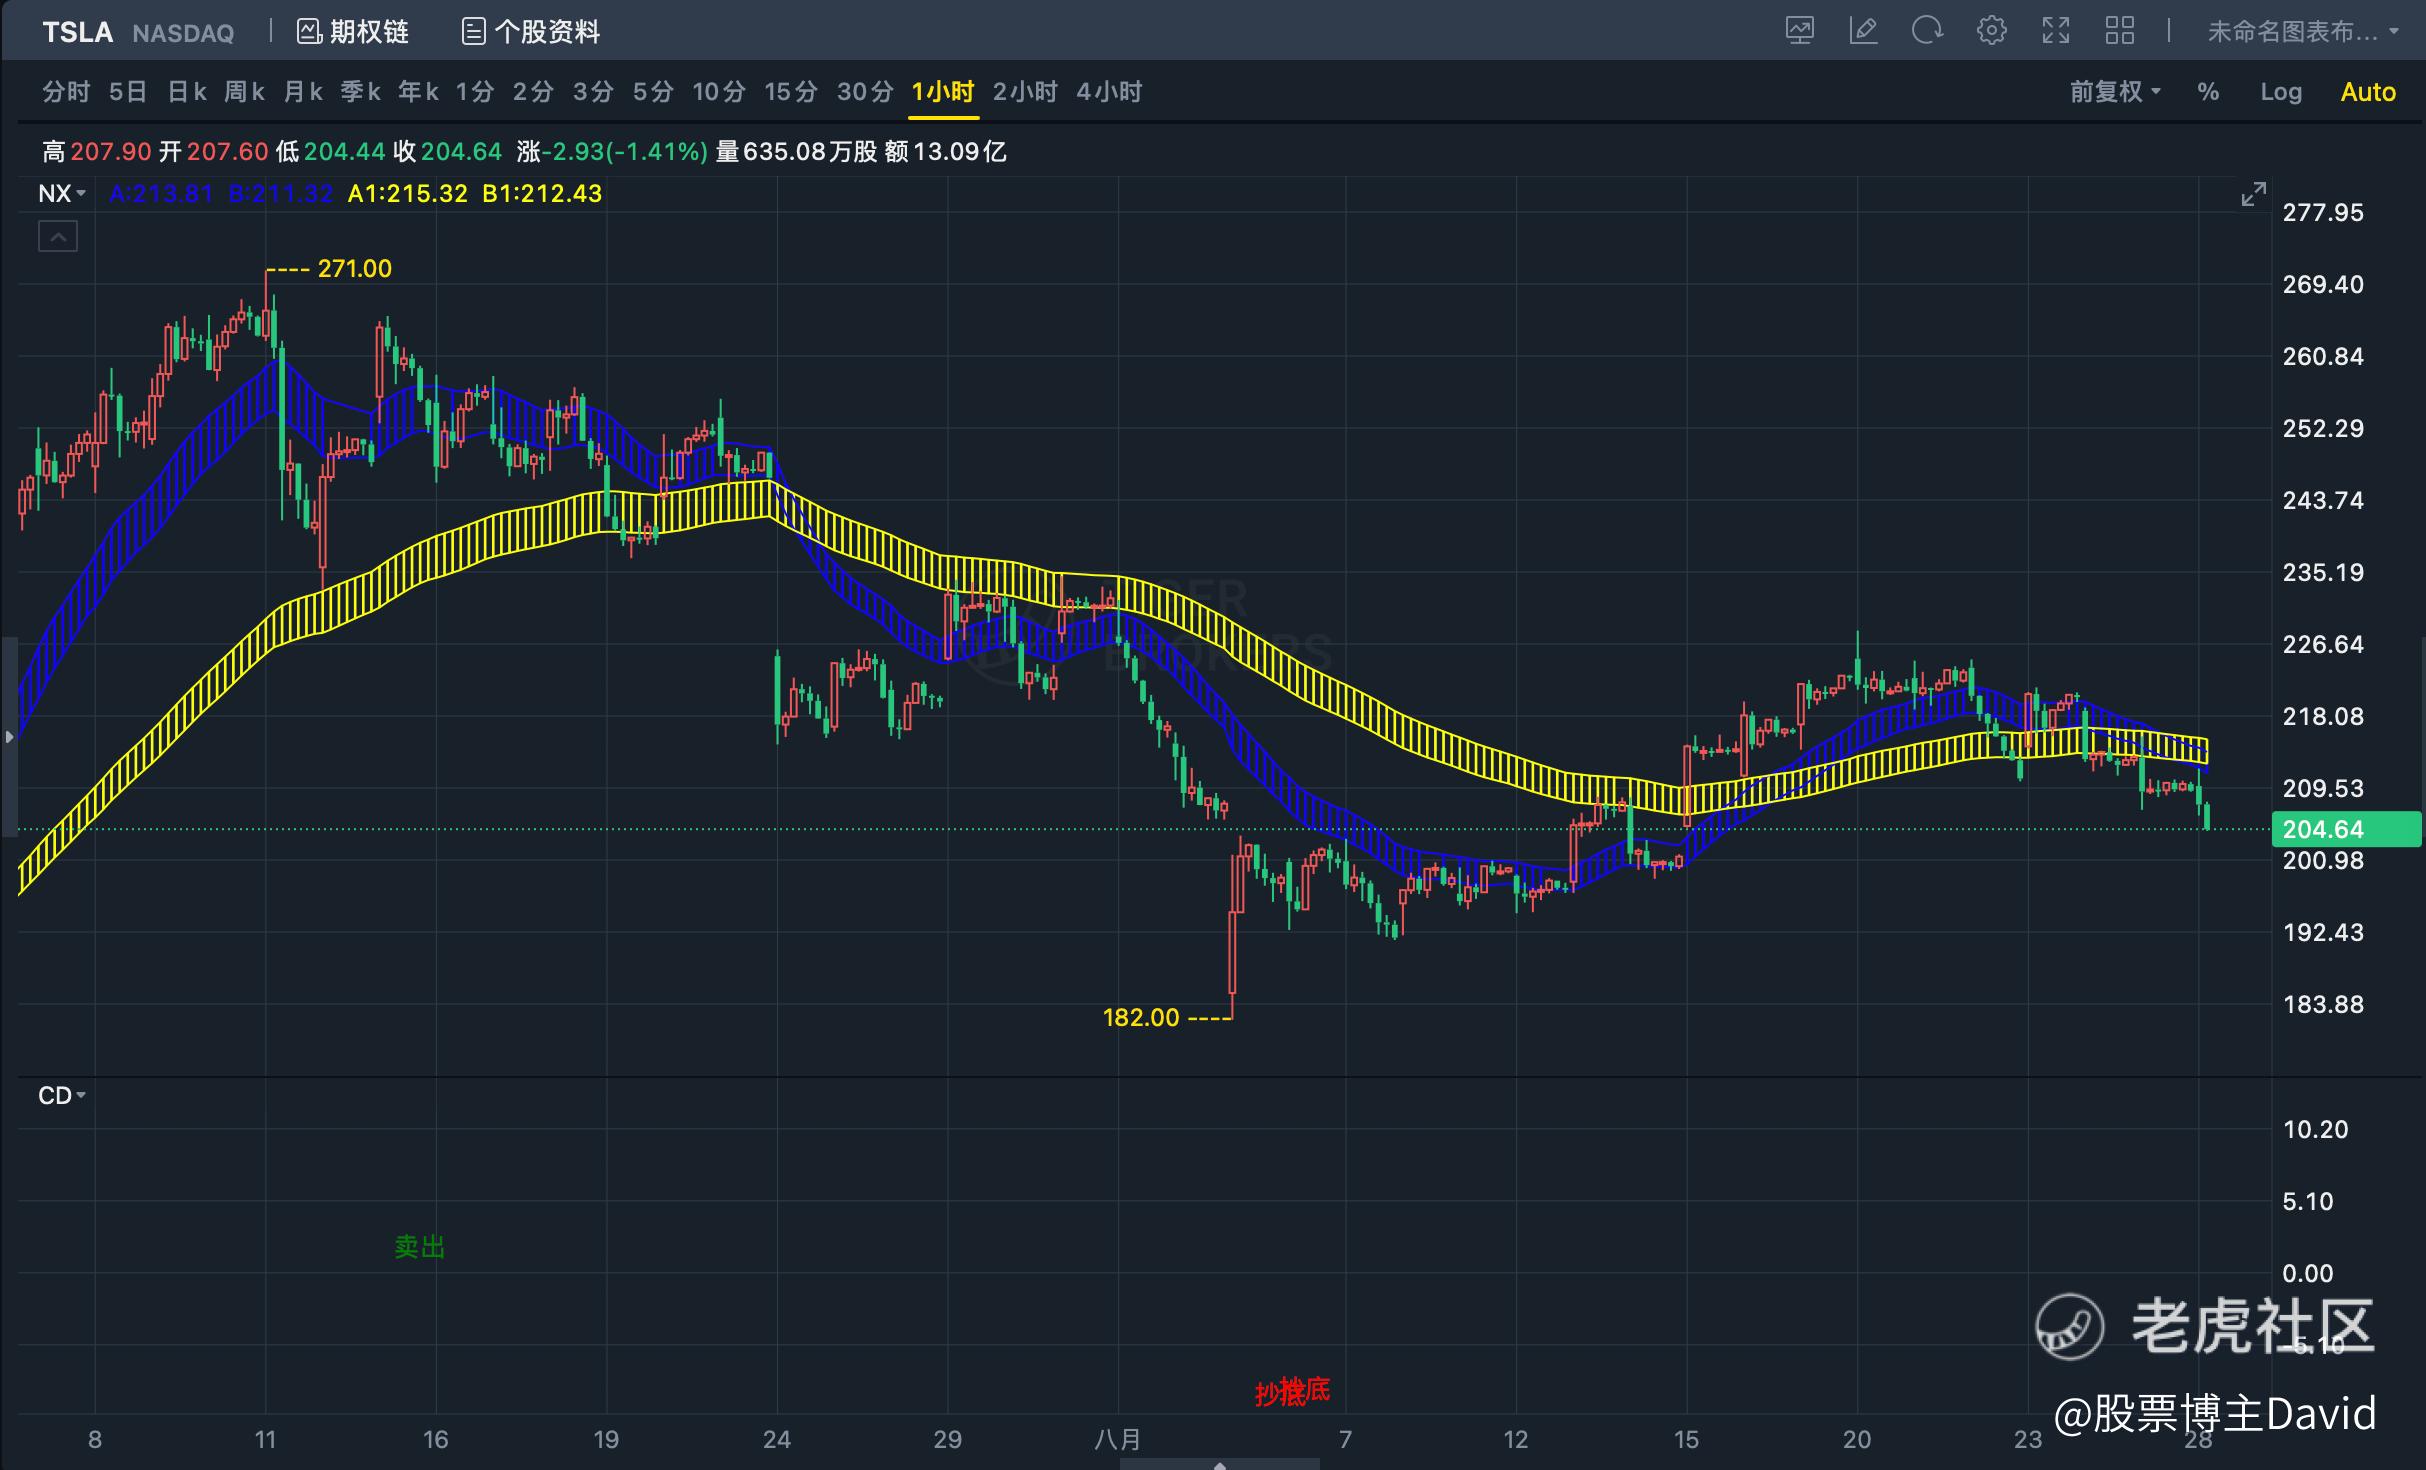
Task: Switch to the 日k timeframe tab
Action: pyautogui.click(x=186, y=92)
